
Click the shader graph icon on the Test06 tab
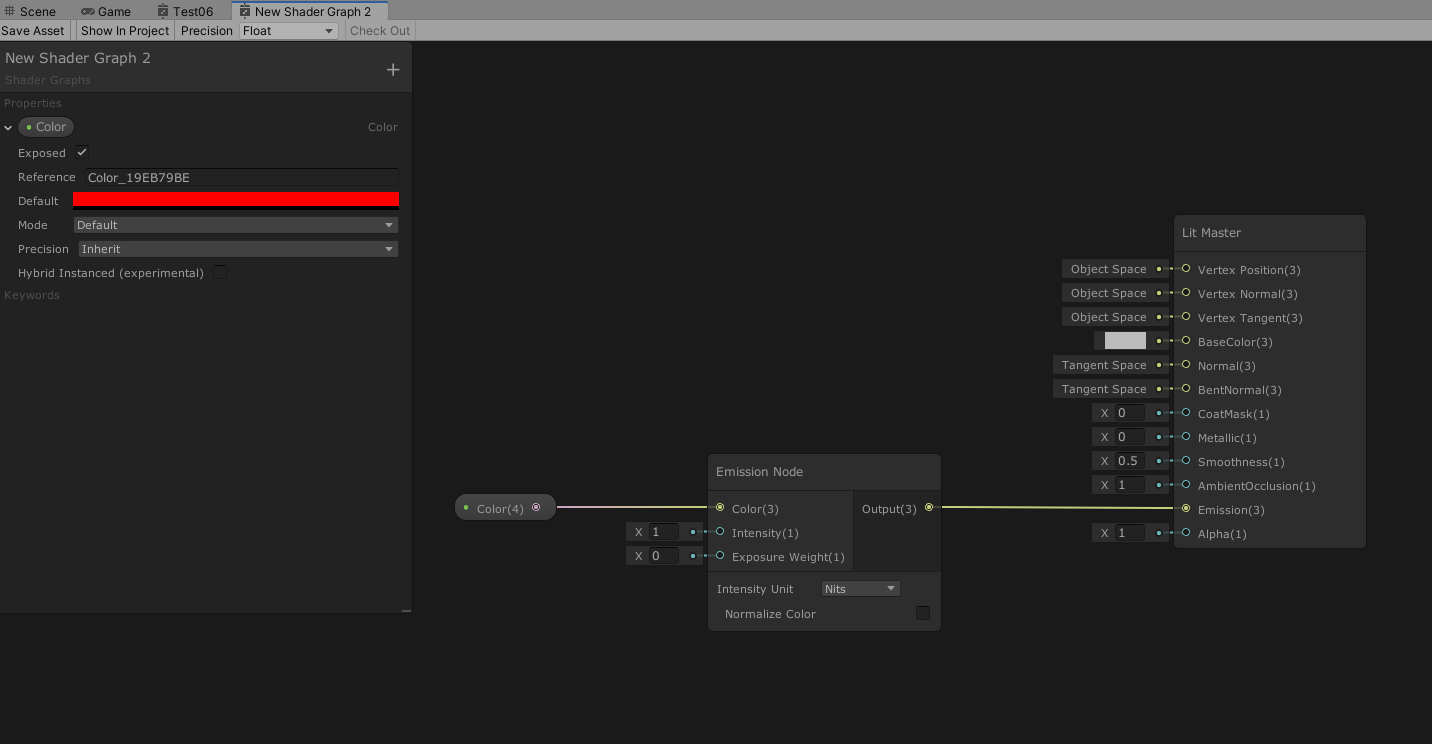click(x=162, y=10)
